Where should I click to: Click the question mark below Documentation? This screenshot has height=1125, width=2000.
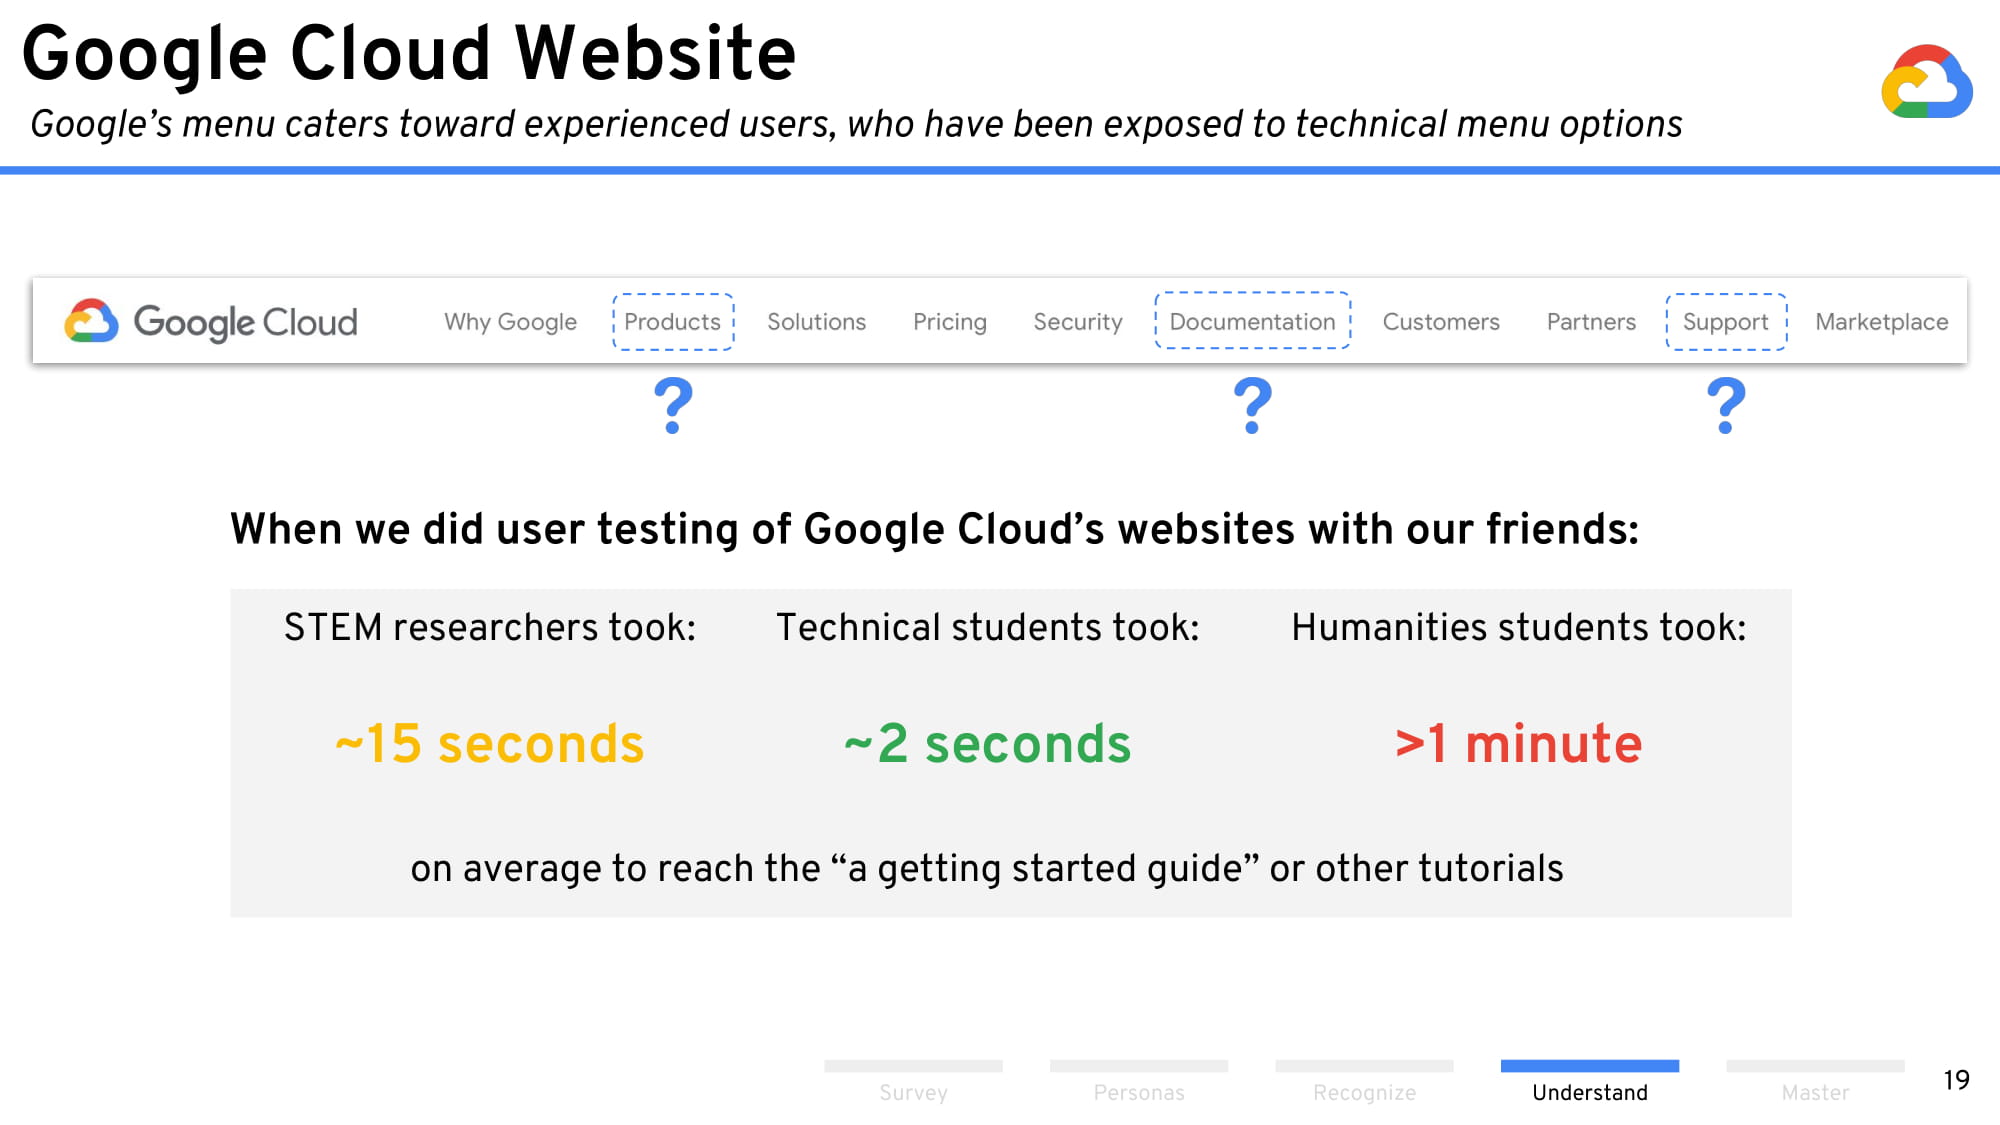click(1252, 405)
